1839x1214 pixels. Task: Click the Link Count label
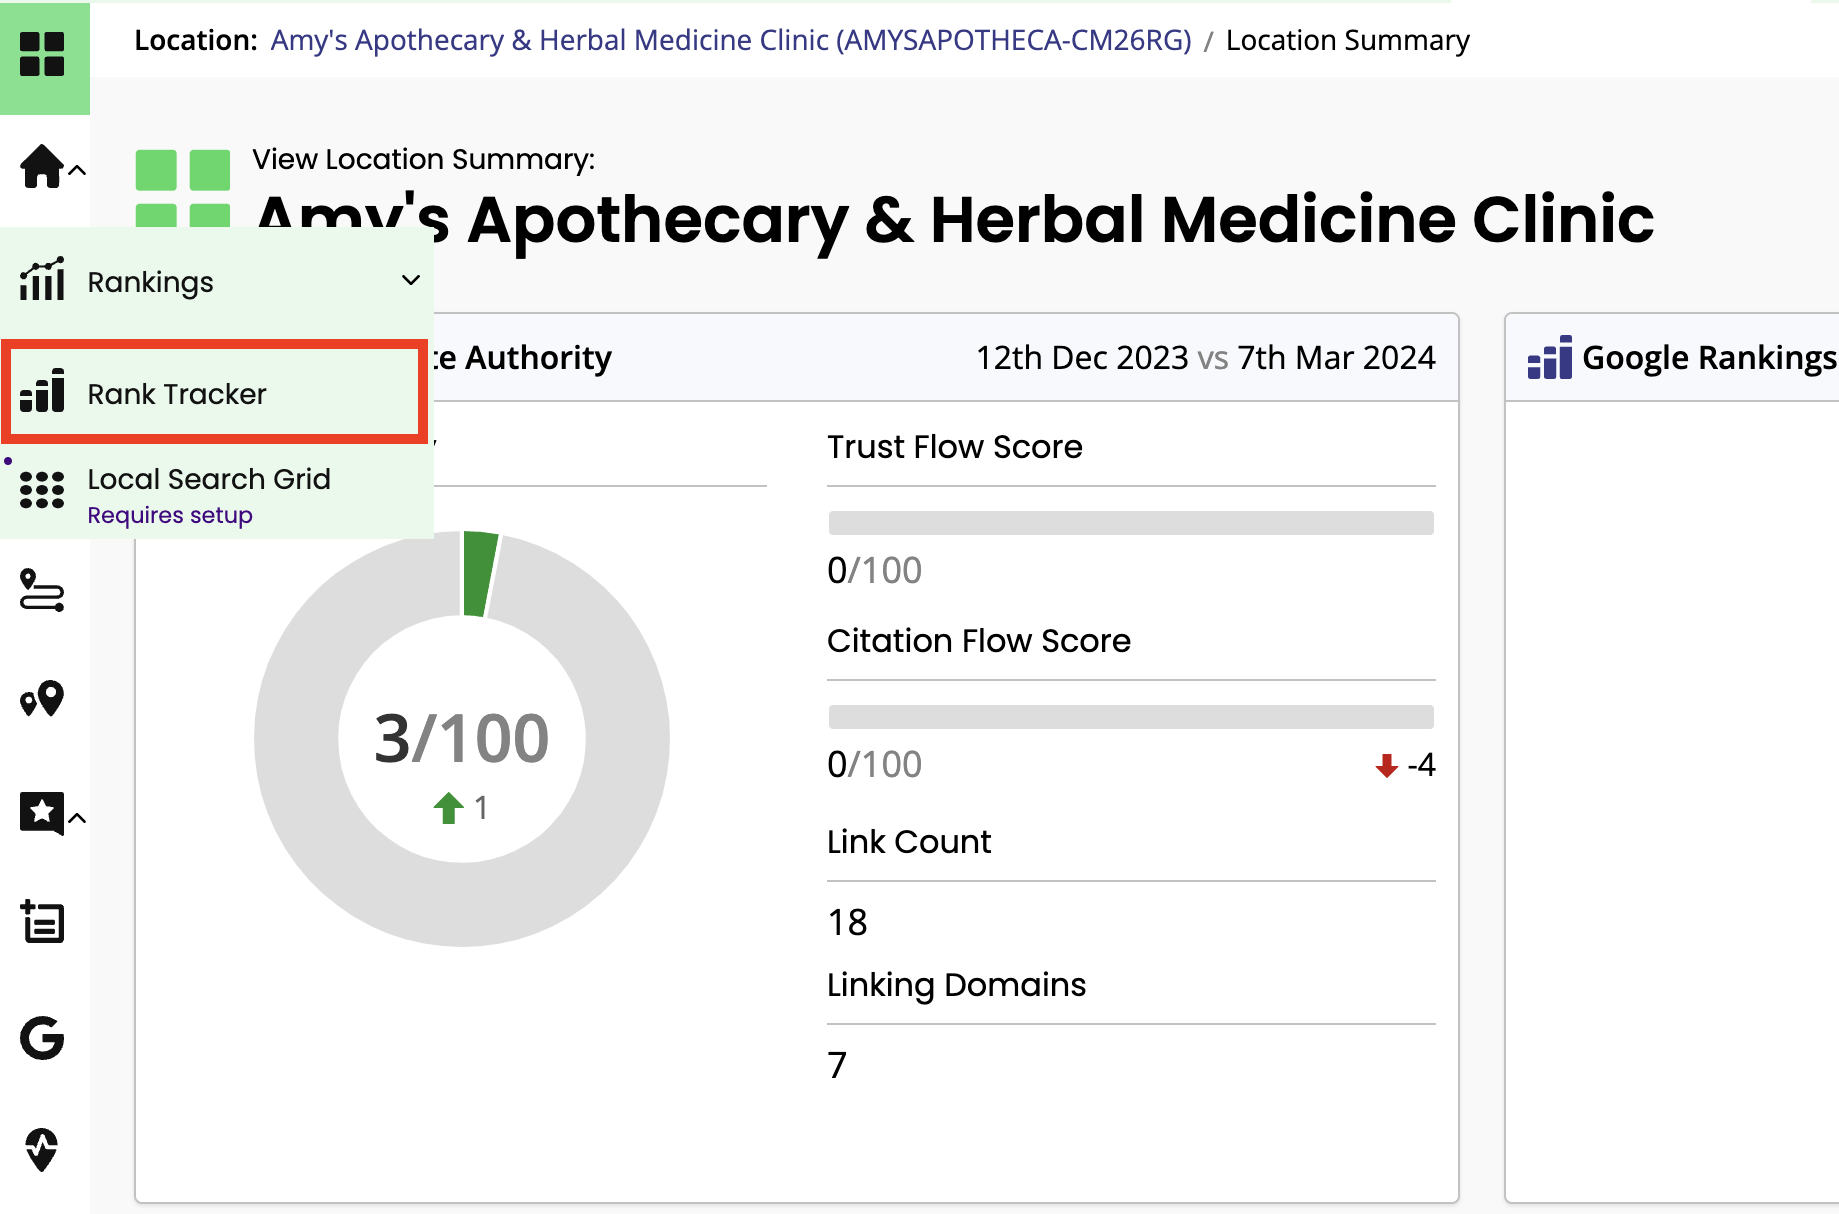(909, 841)
